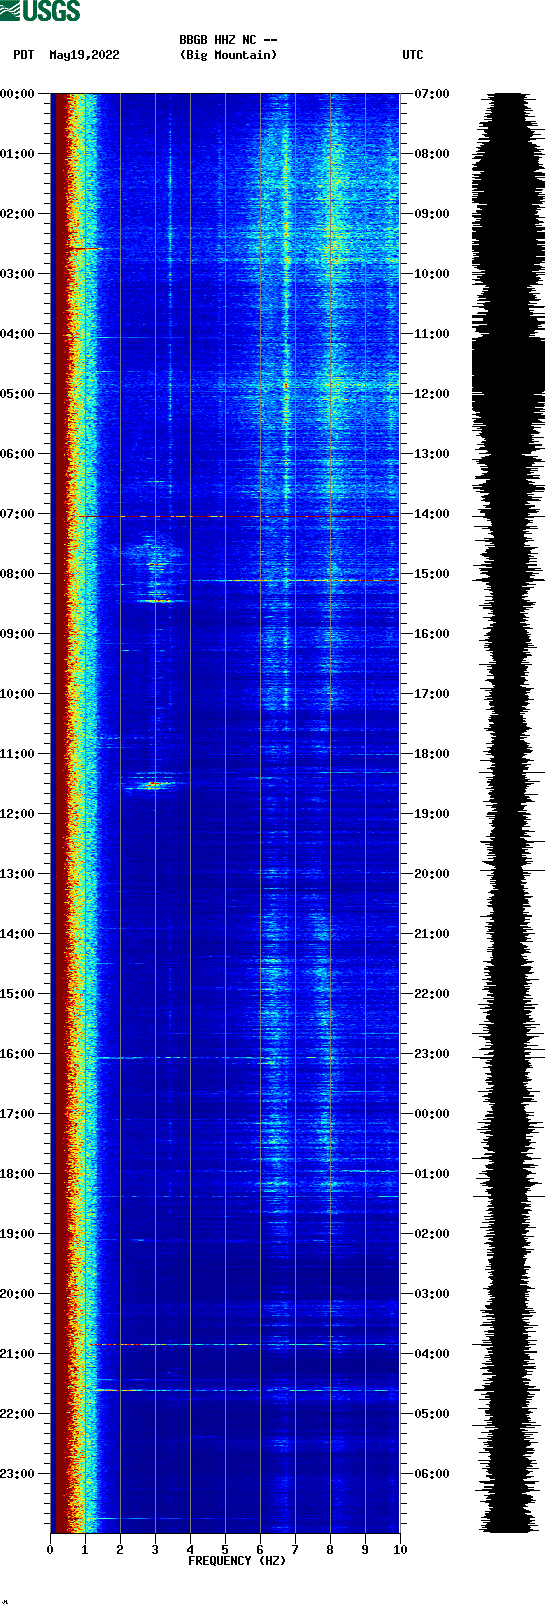Viewport: 552px width, 1613px height.
Task: Click the 'FREQUENCY (HZ)' axis label
Action: click(237, 1561)
